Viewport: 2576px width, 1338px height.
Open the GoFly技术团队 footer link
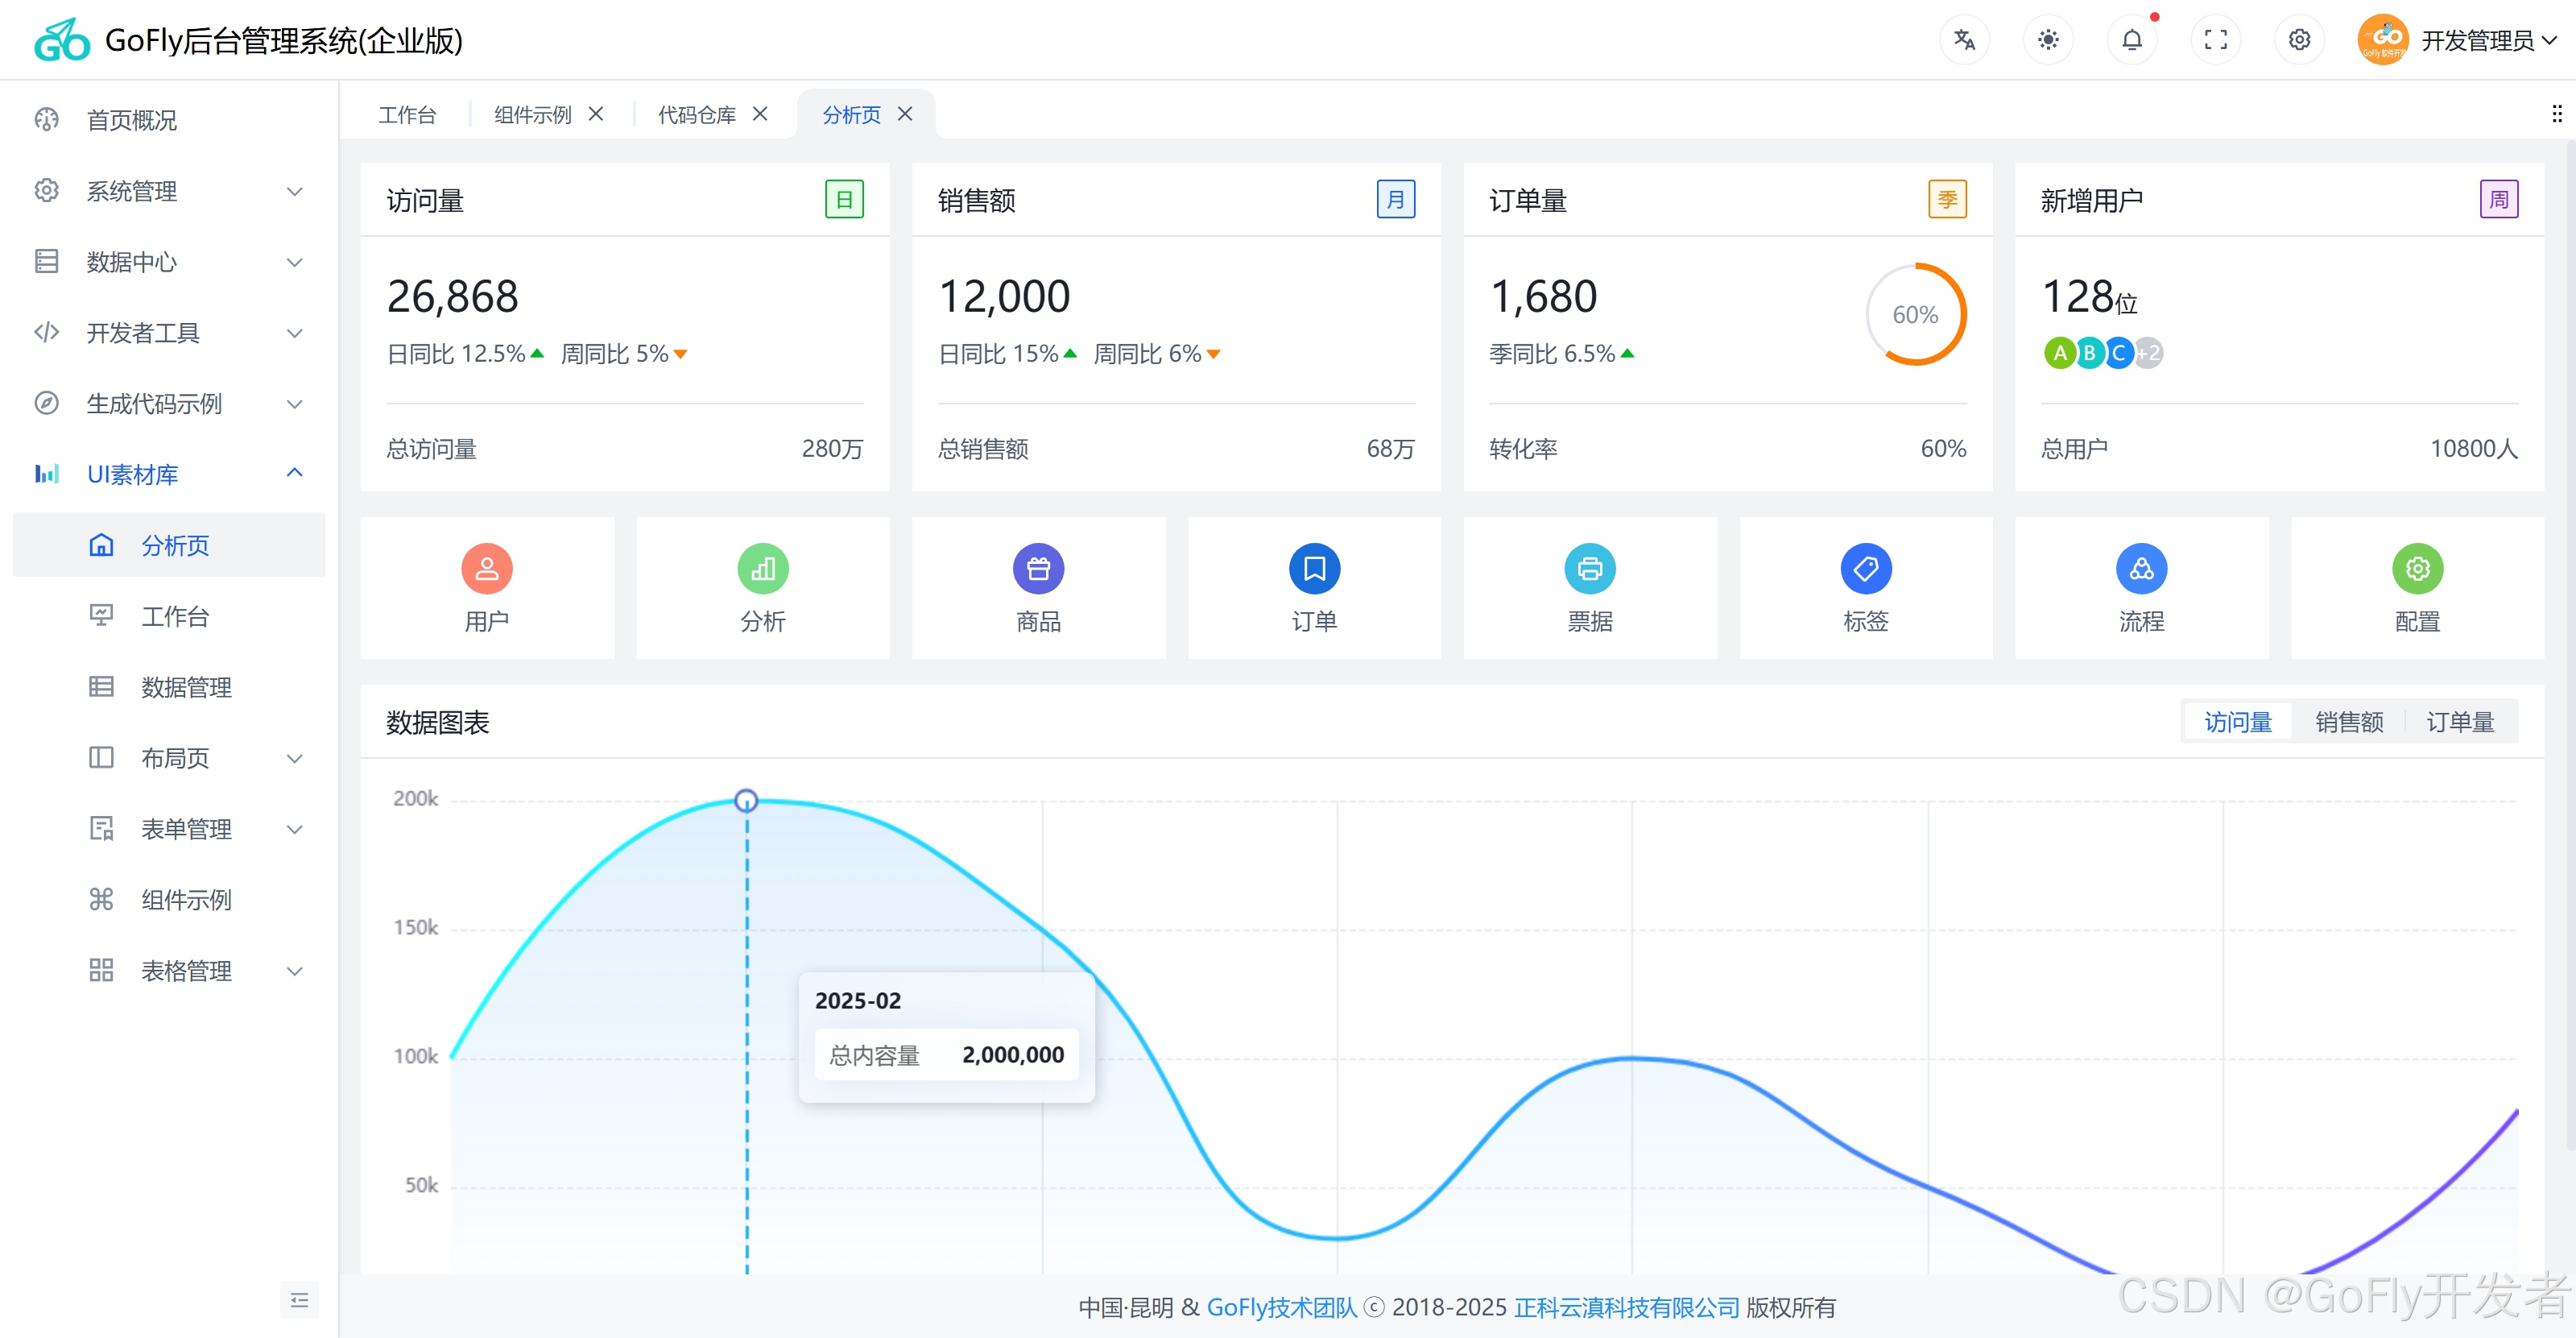pyautogui.click(x=1282, y=1307)
